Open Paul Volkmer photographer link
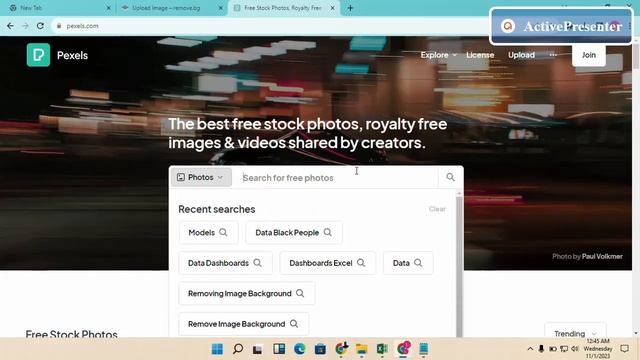640x360 pixels. pos(602,256)
